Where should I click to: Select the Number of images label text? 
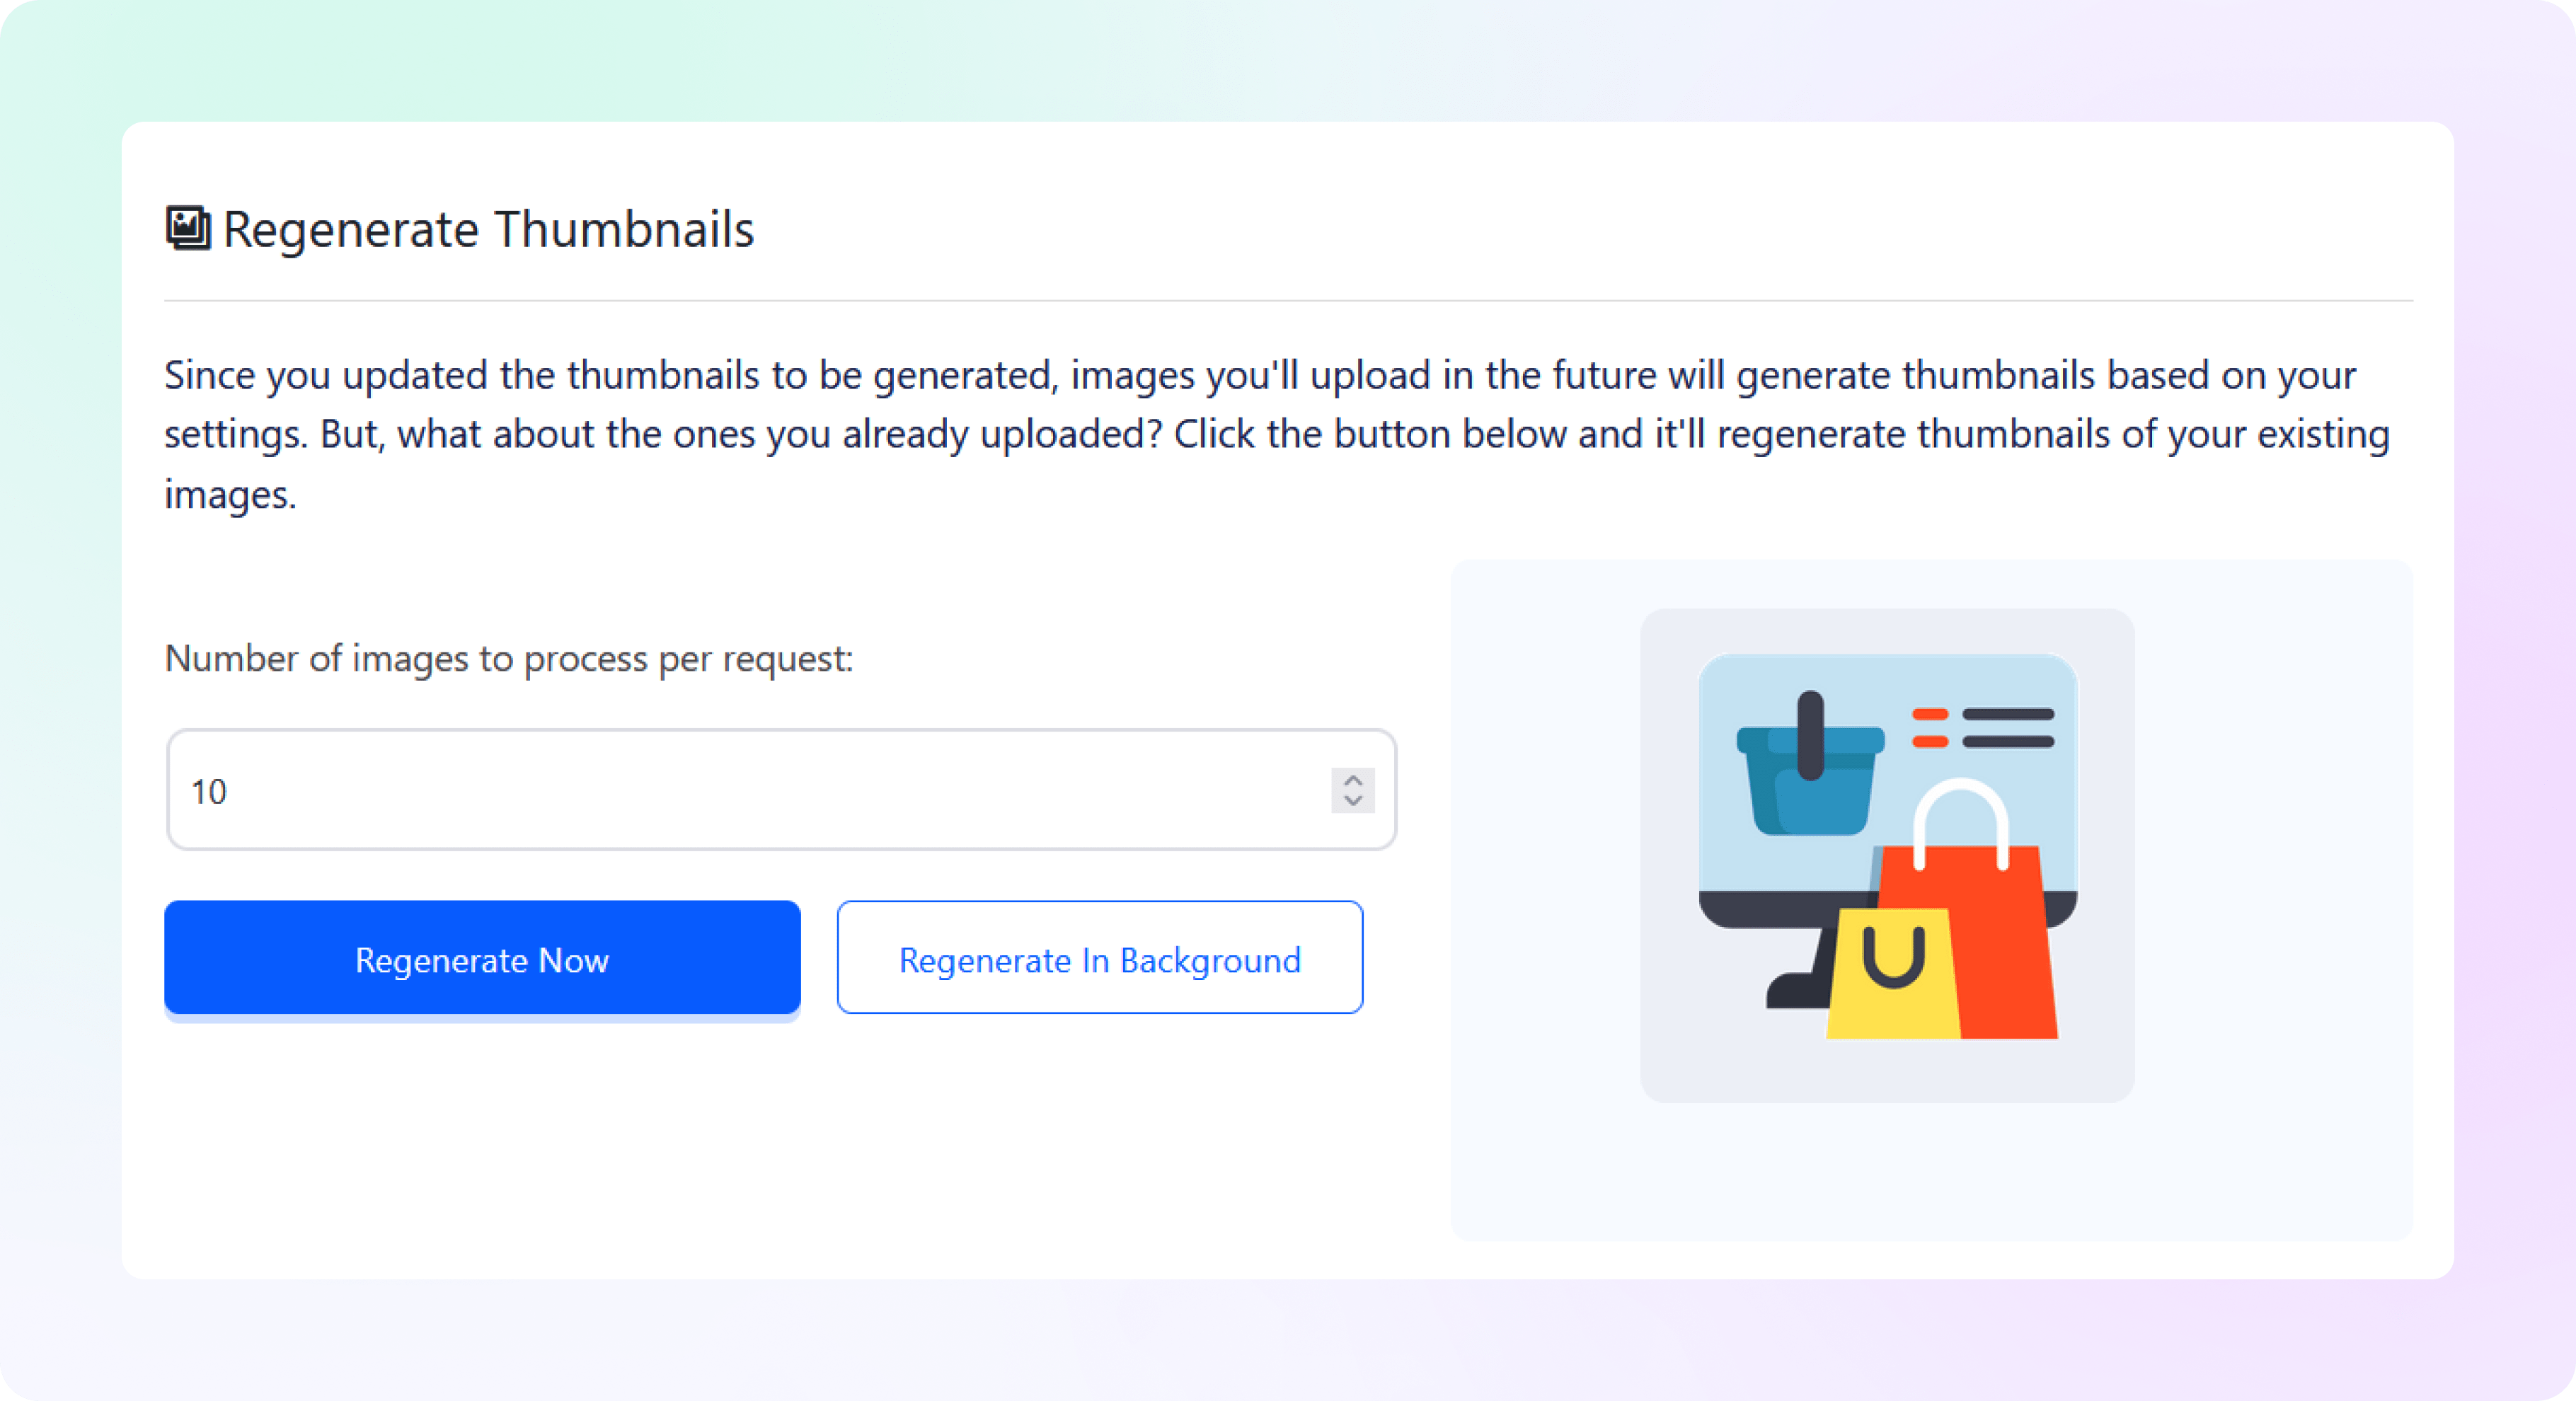point(509,658)
